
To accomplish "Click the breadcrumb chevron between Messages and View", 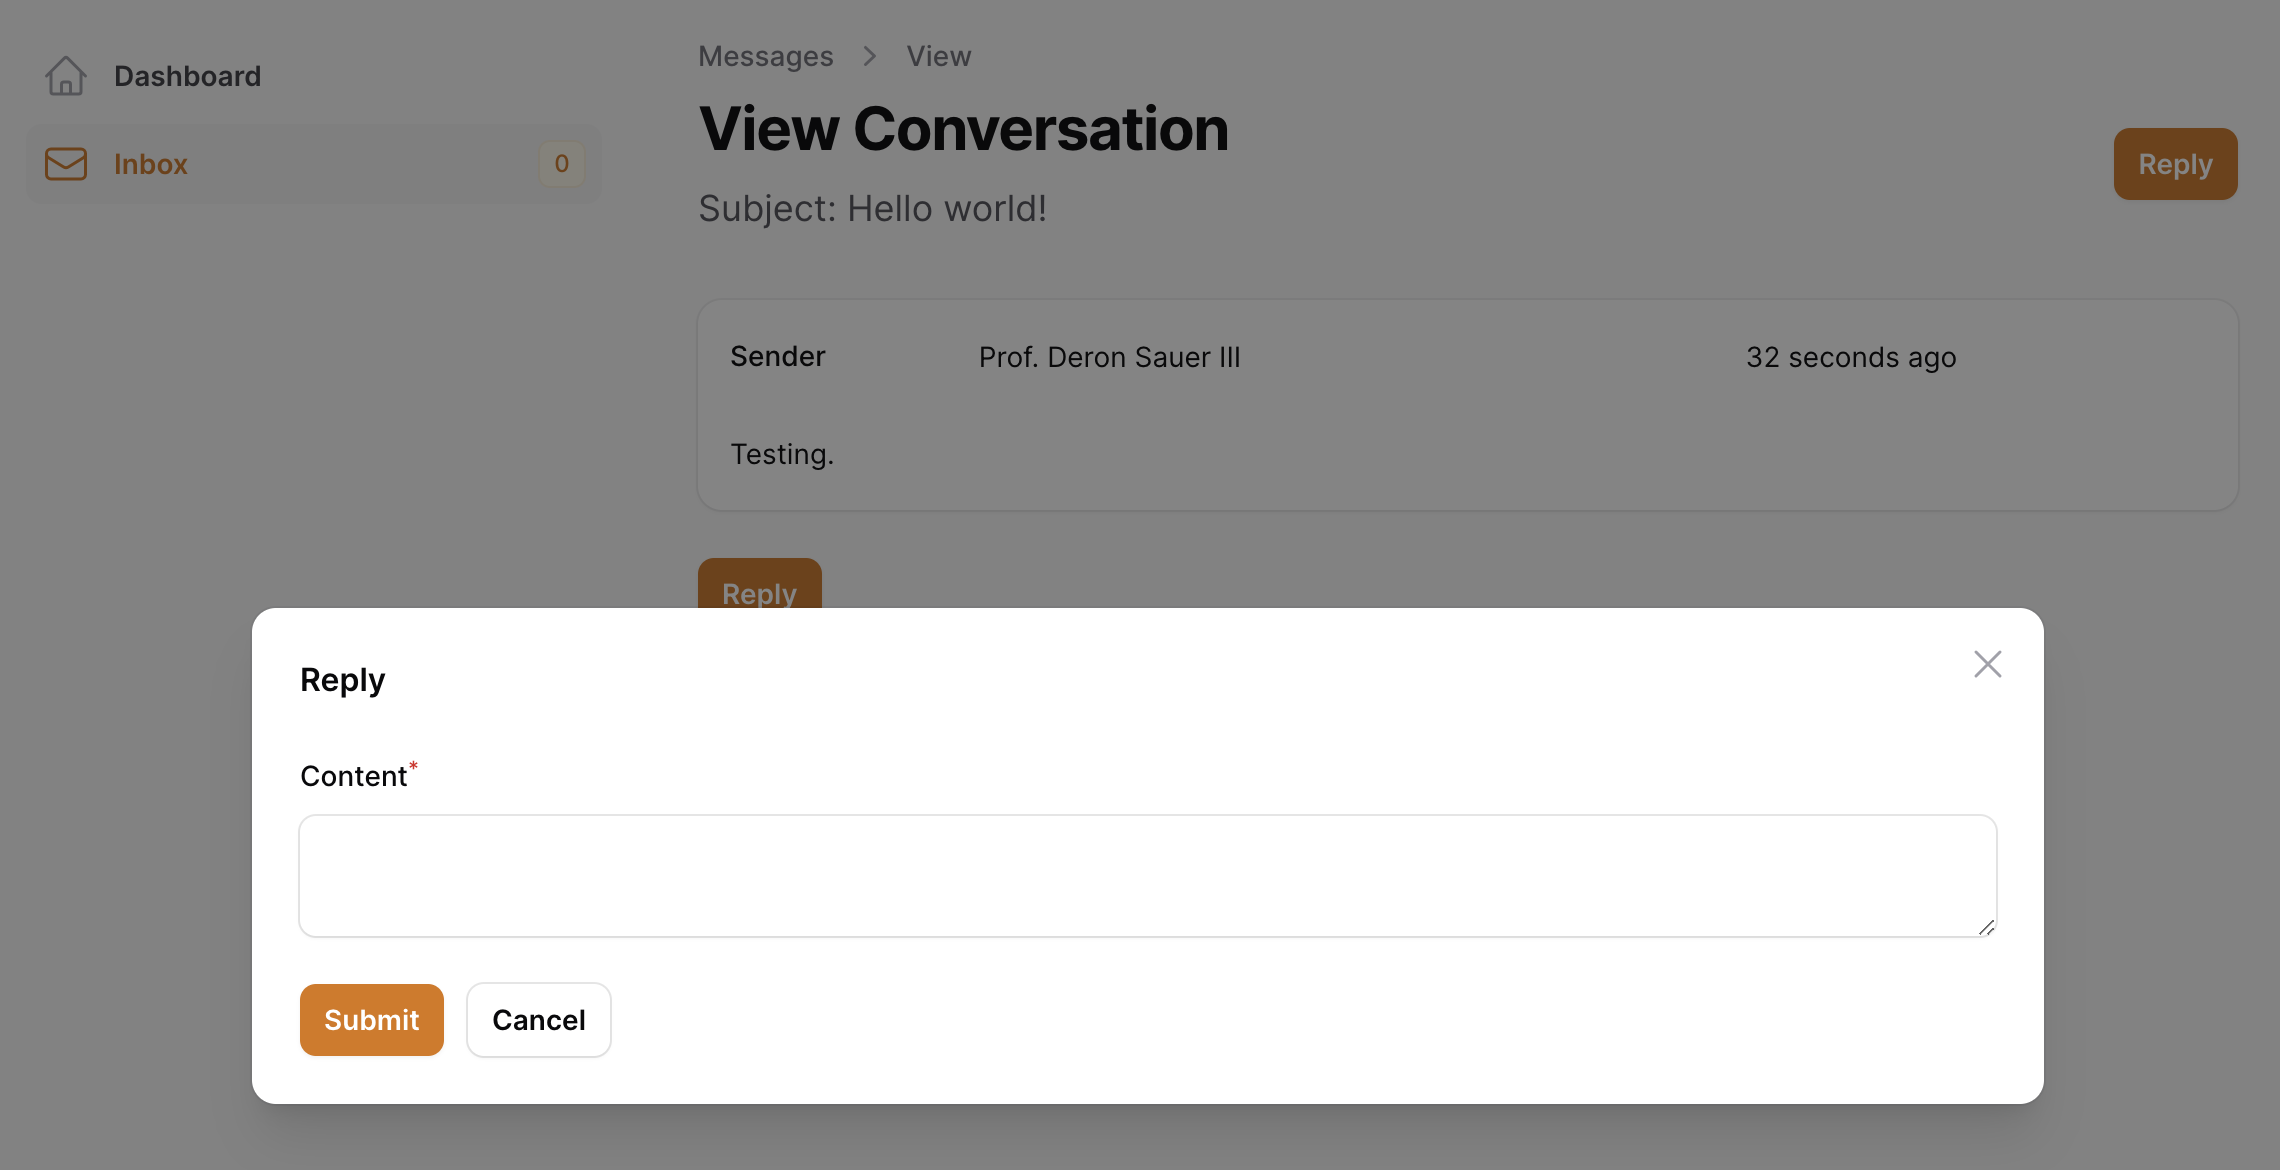I will click(x=869, y=56).
